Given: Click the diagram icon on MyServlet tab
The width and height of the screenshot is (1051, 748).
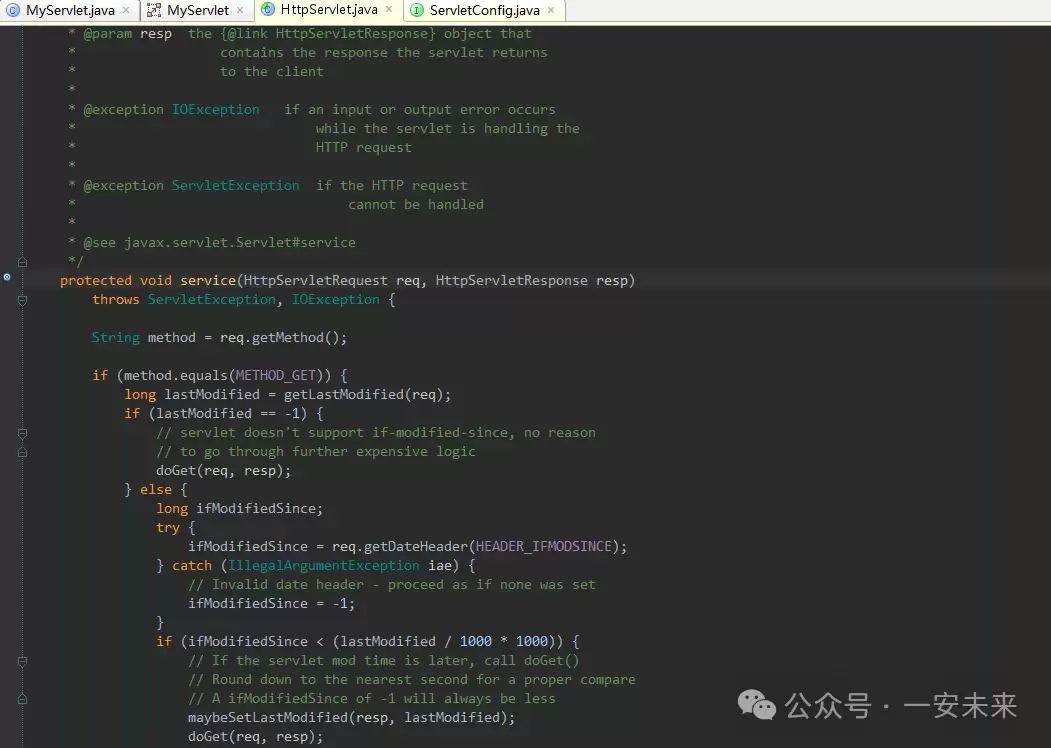Looking at the screenshot, I should click(x=154, y=11).
